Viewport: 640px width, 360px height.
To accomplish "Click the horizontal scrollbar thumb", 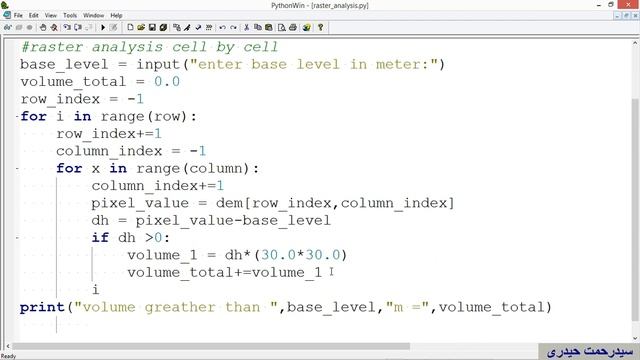I will click(x=211, y=346).
